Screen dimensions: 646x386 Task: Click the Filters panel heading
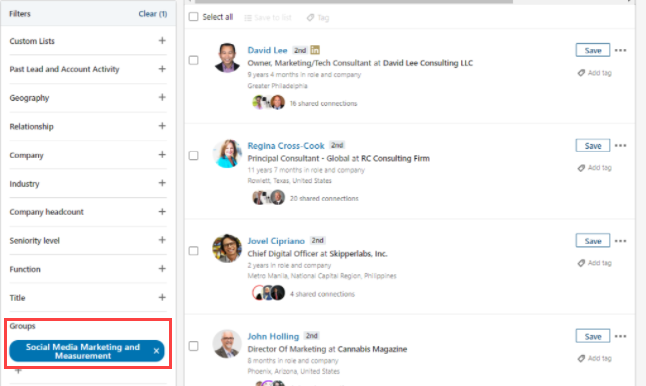[x=20, y=14]
